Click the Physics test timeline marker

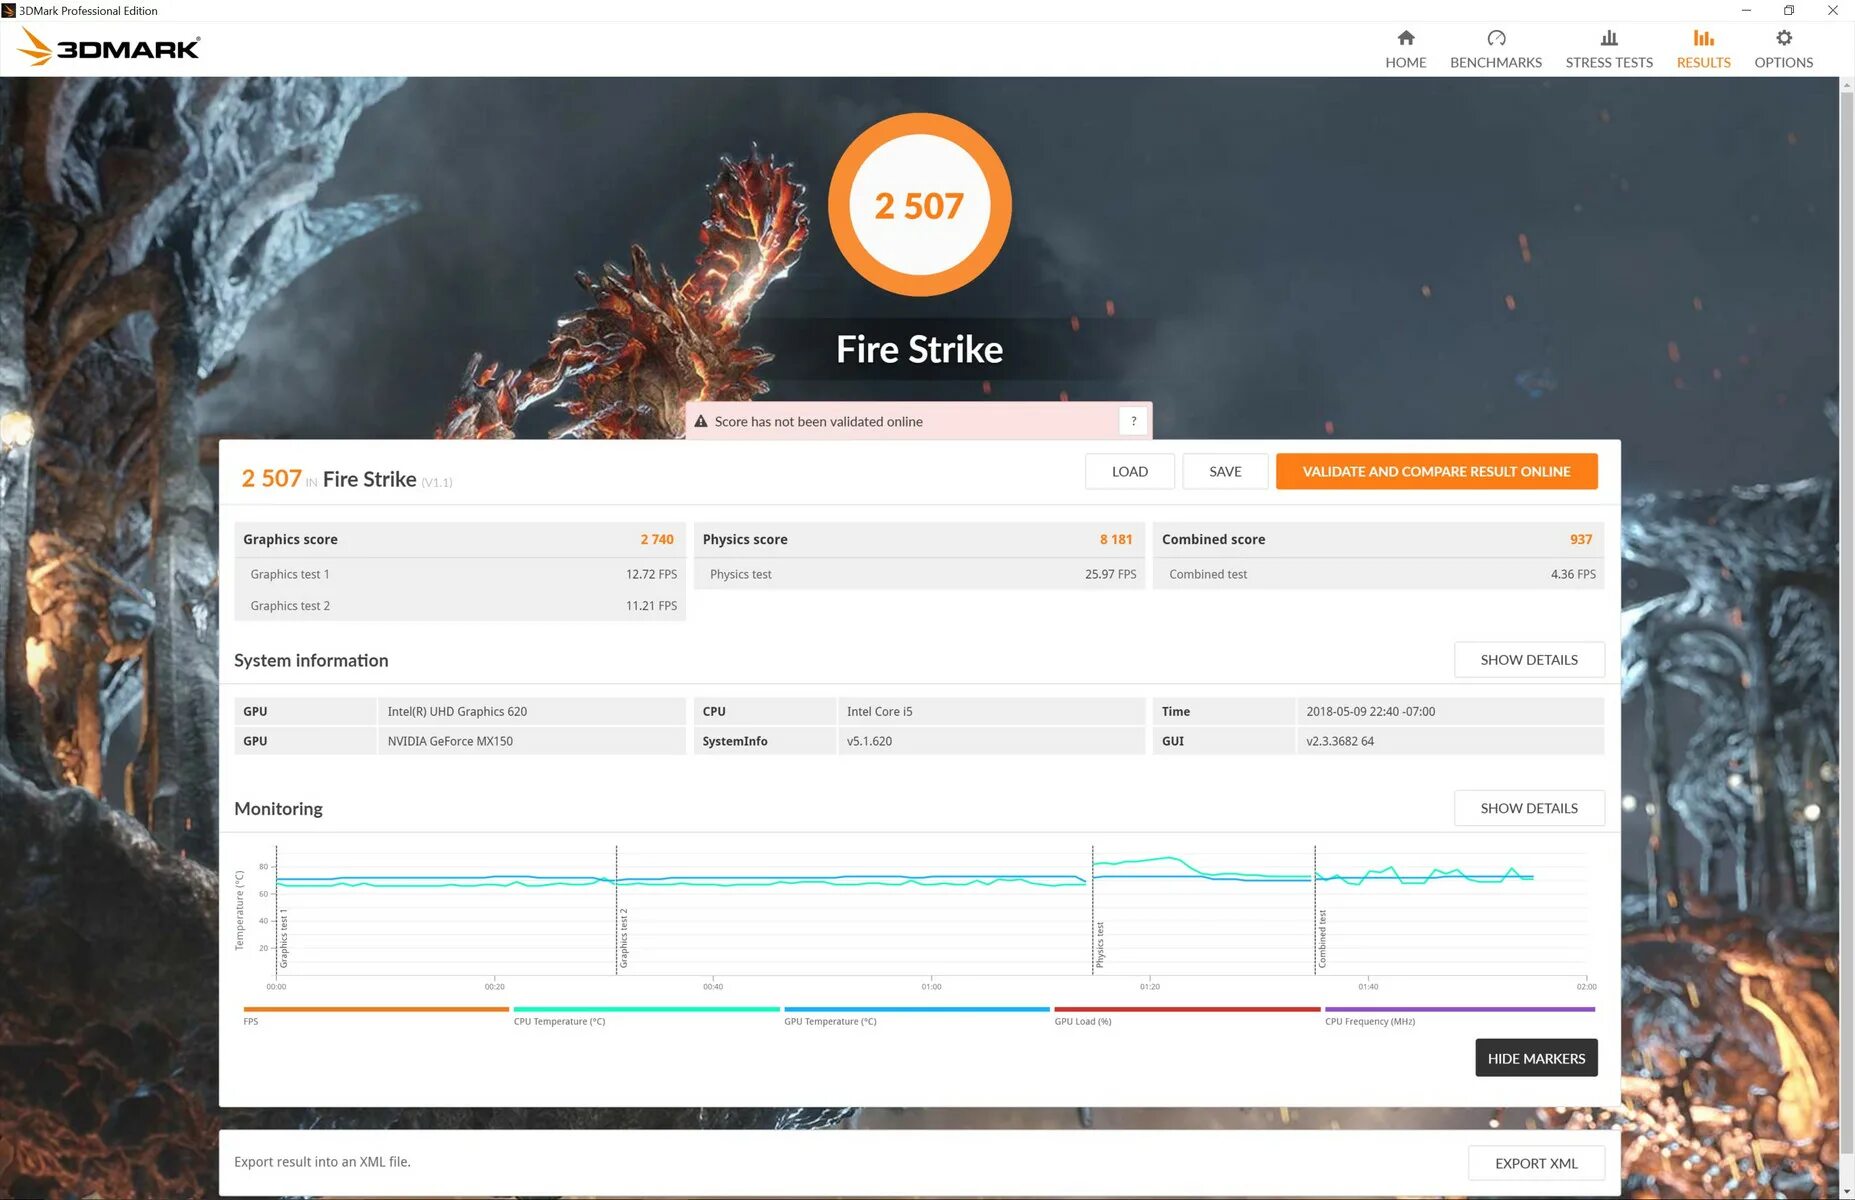click(x=1100, y=945)
